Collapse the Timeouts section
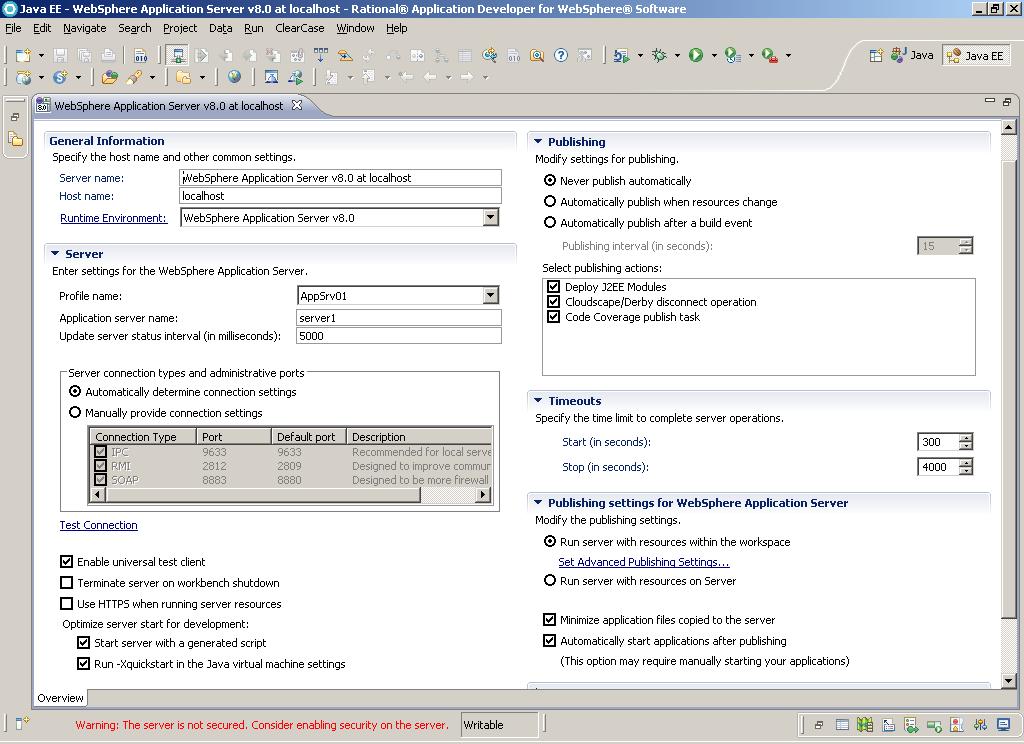 click(538, 400)
